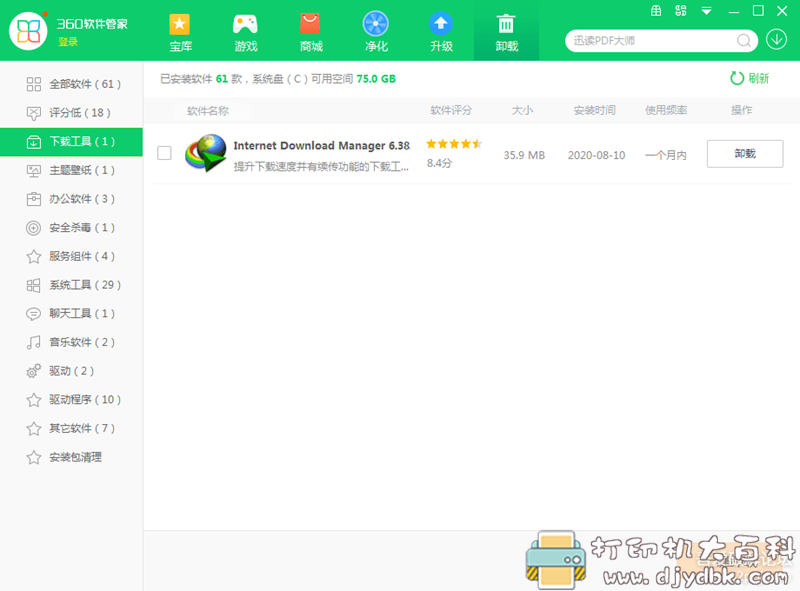800x591 pixels.
Task: Sort by 安装时间 column header
Action: tap(594, 110)
